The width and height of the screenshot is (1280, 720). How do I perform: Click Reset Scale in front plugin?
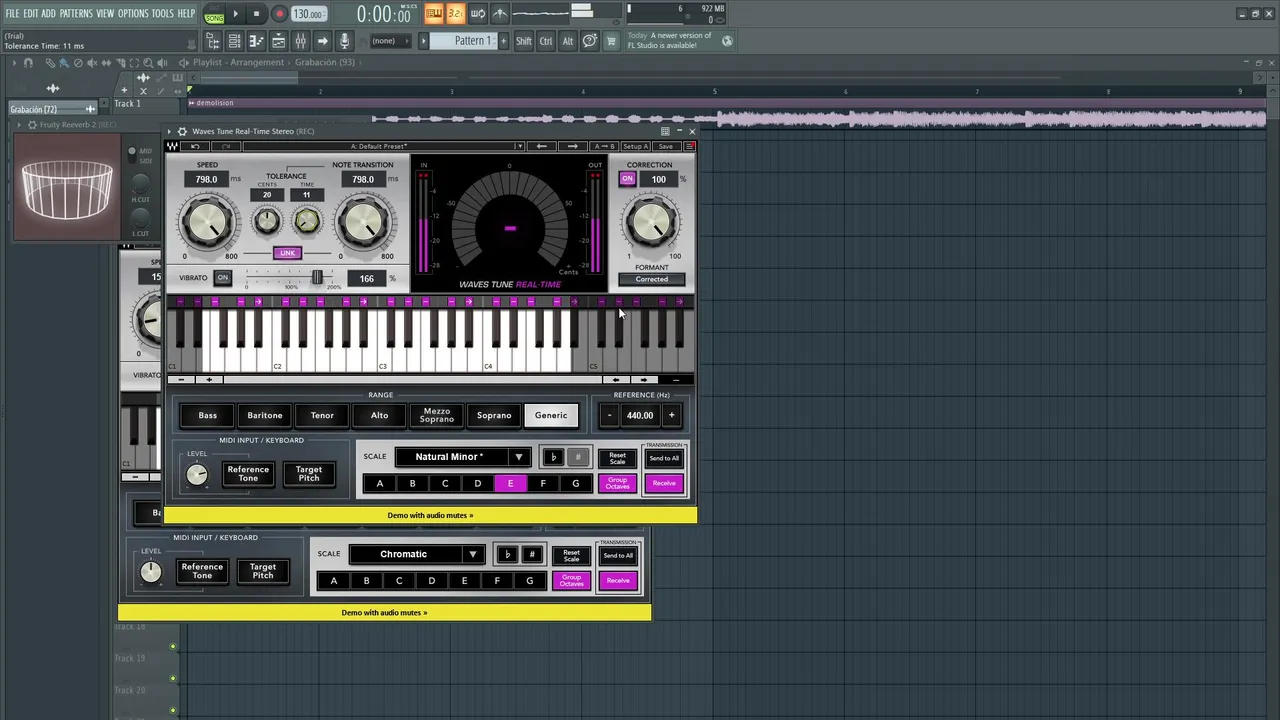[x=617, y=458]
